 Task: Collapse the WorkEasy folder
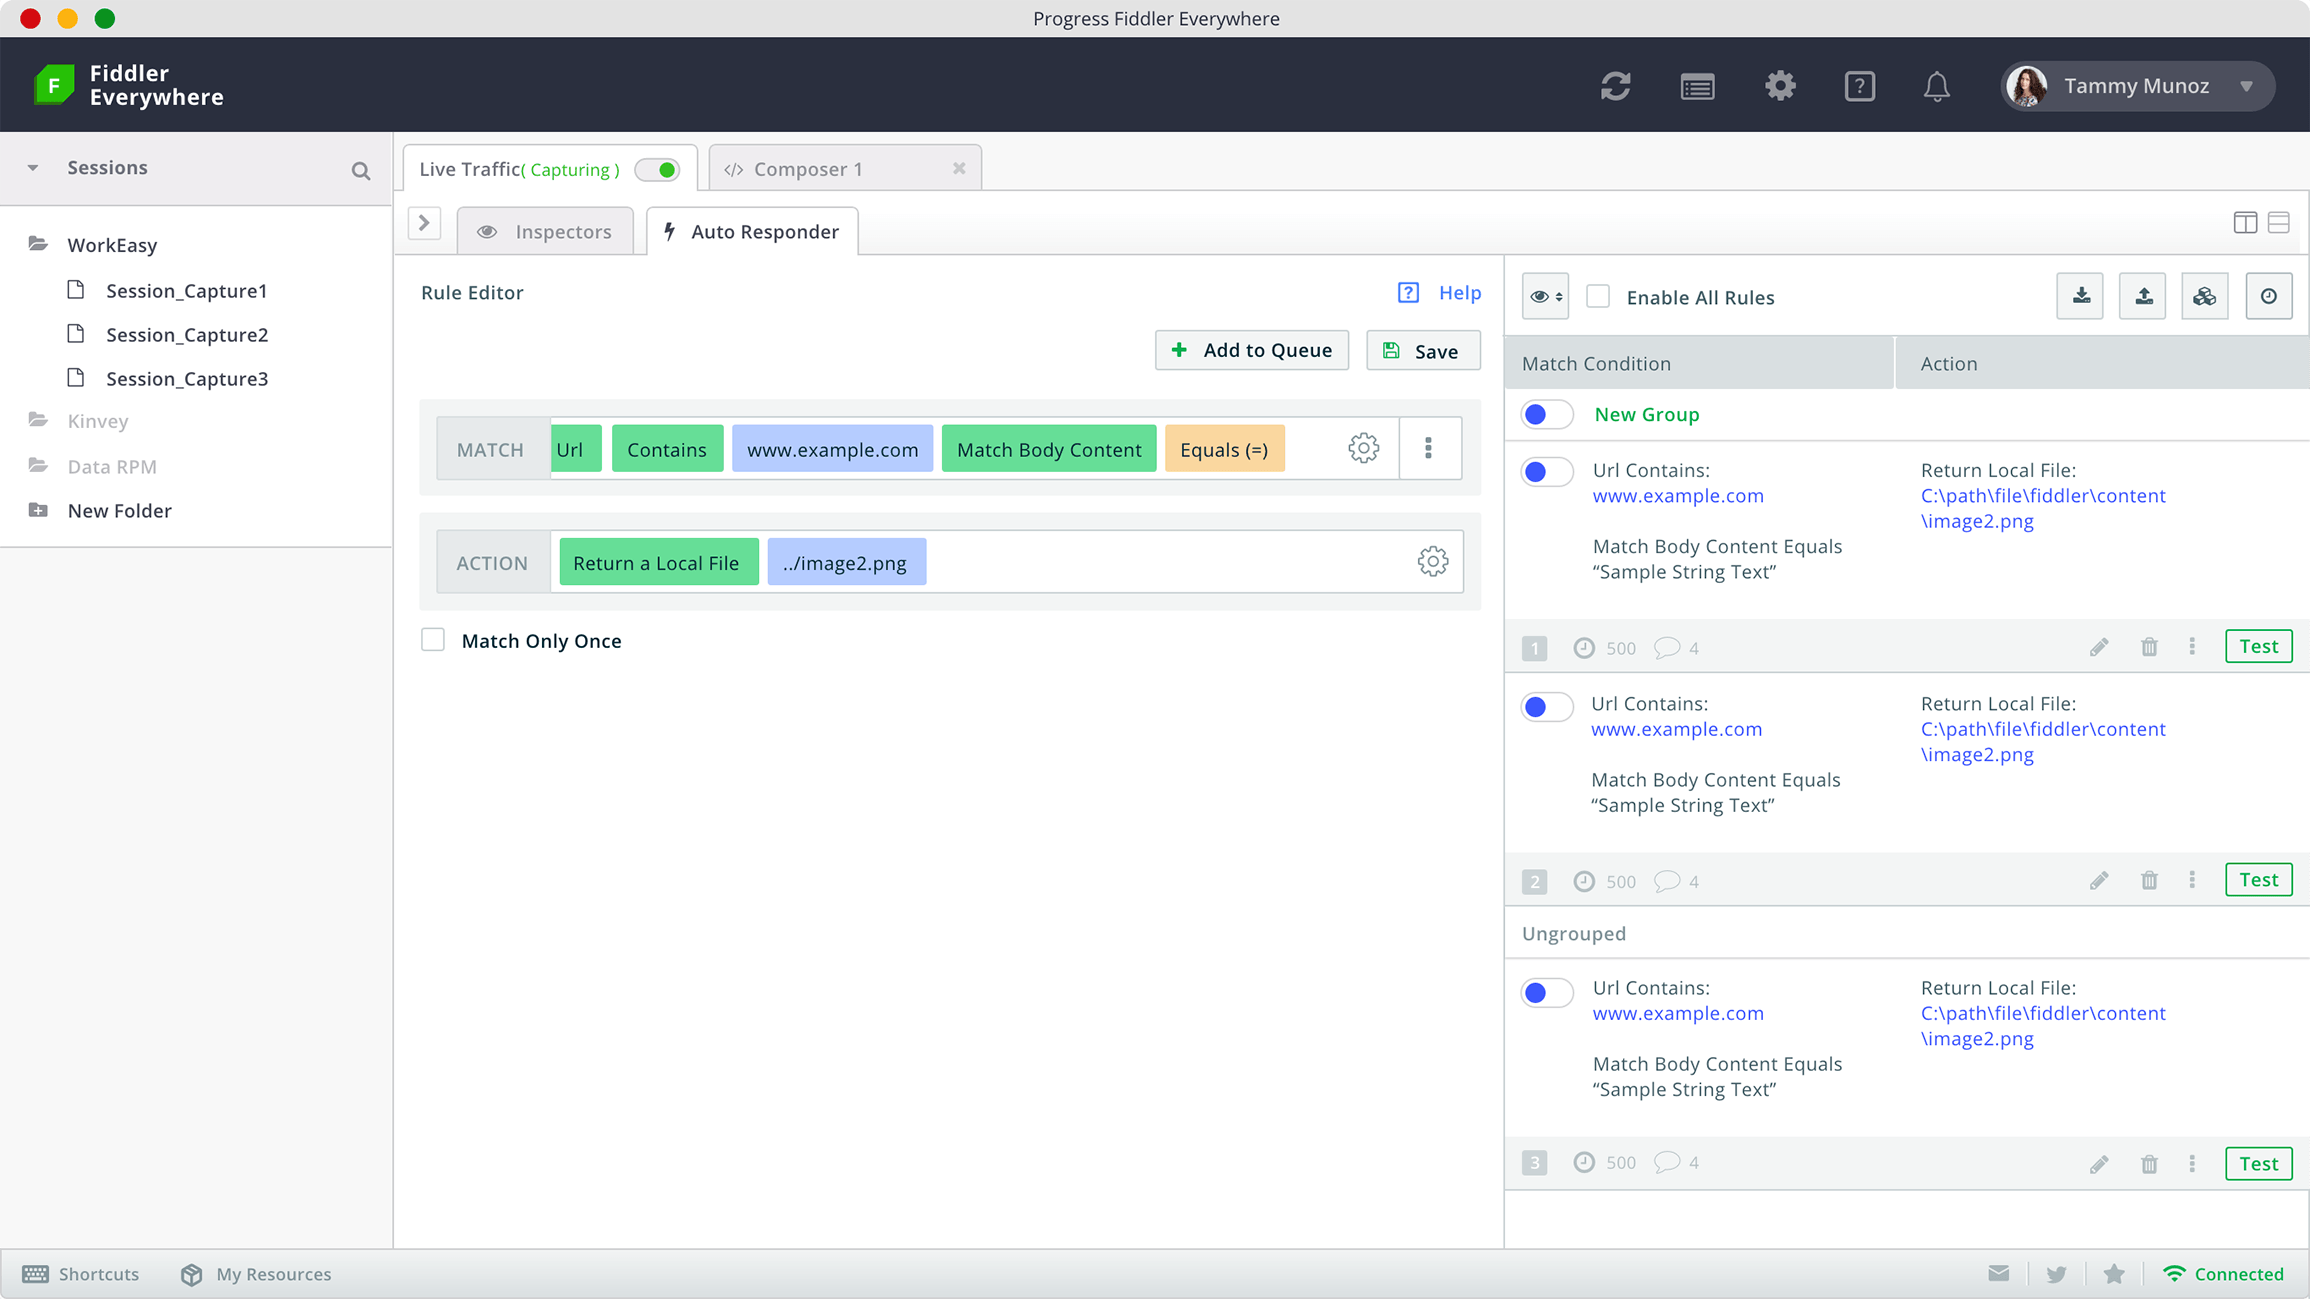[38, 244]
